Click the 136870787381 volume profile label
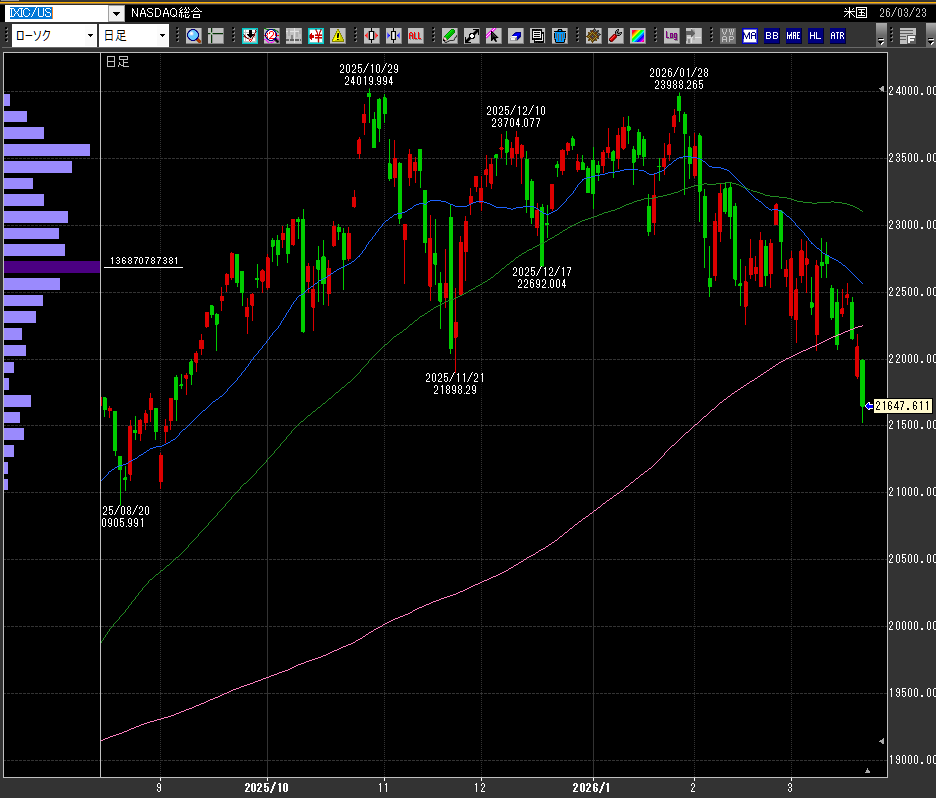Viewport: 936px width, 798px height. tap(144, 261)
